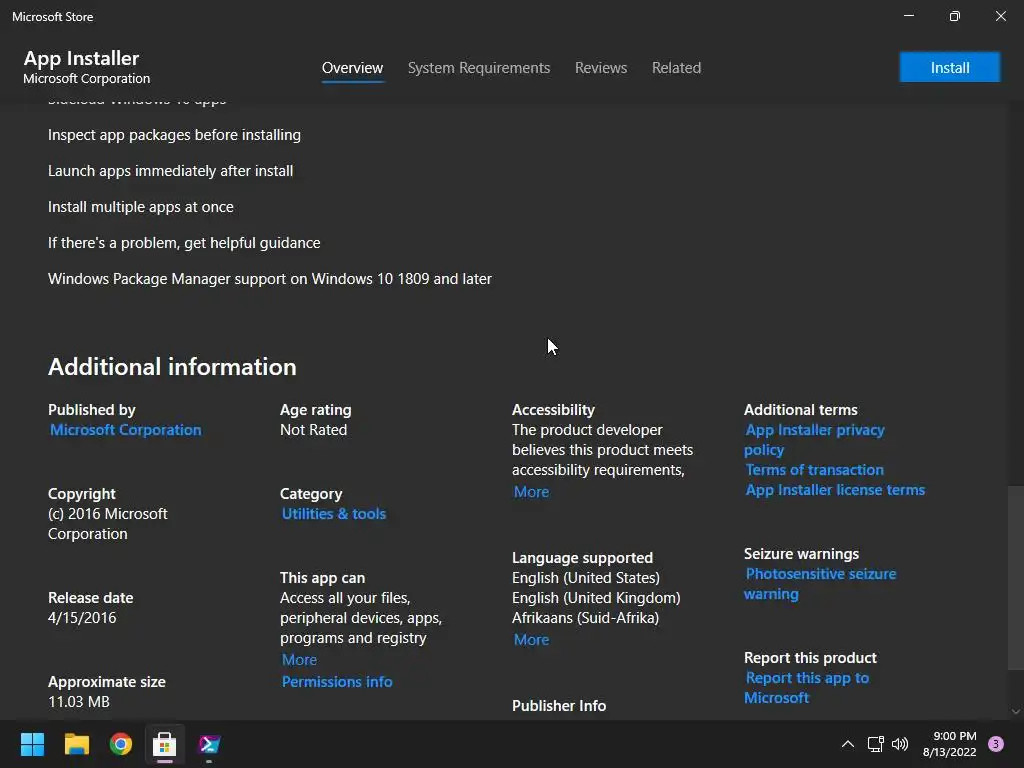Click the Permissions info link
Viewport: 1024px width, 768px height.
pos(337,682)
